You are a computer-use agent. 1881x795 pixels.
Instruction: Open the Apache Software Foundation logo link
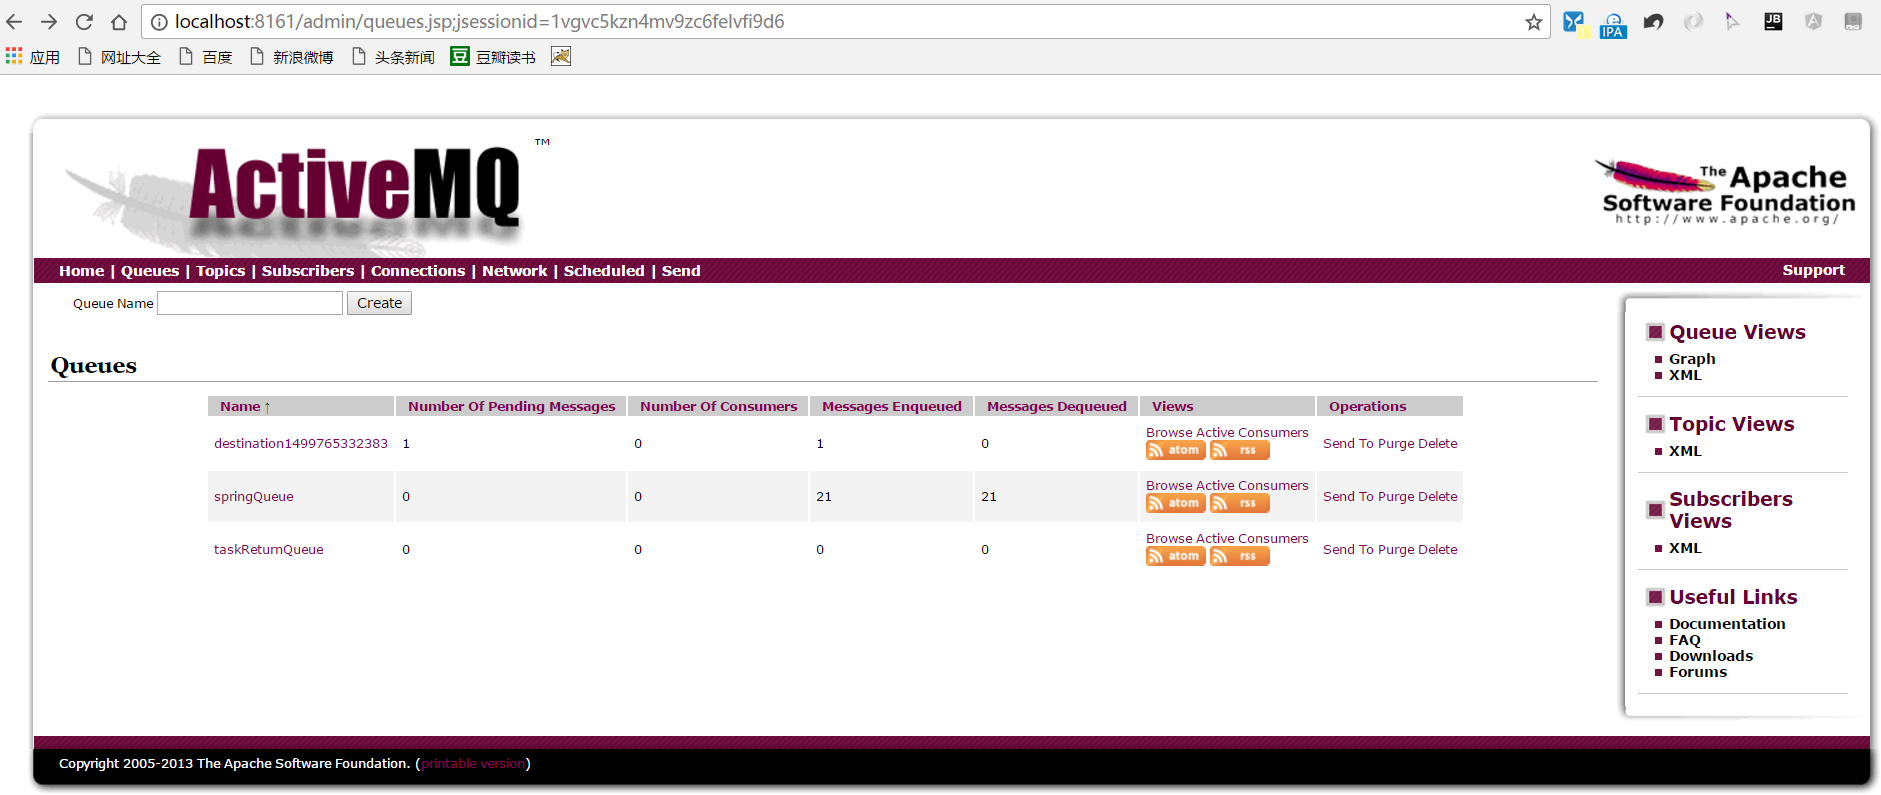(x=1725, y=193)
